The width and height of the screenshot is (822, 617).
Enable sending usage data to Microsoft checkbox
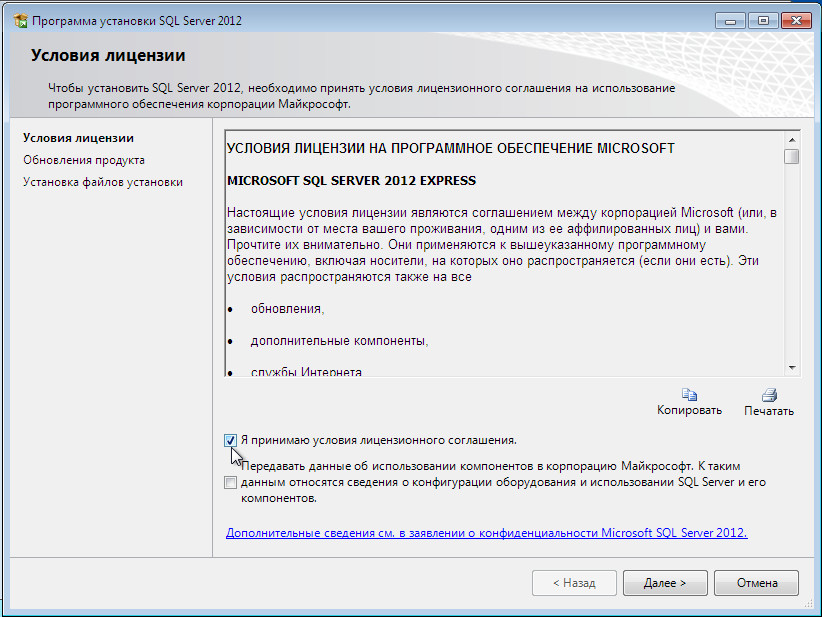[x=230, y=482]
